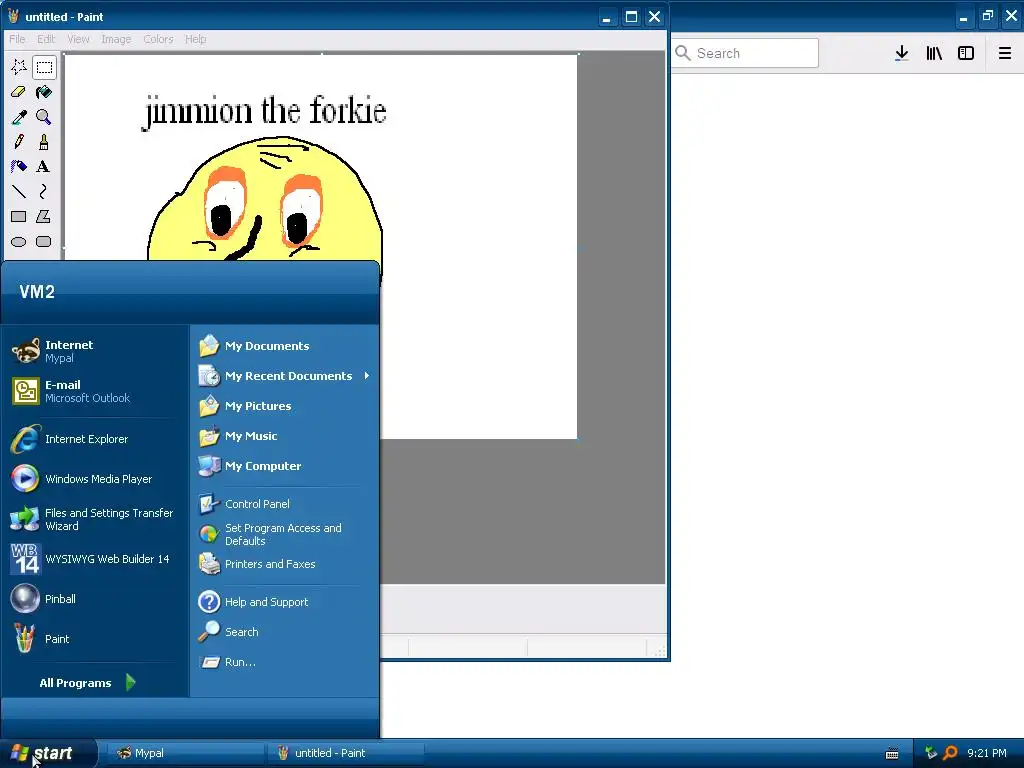The width and height of the screenshot is (1024, 768).
Task: Open Set Program Access and Defaults
Action: tap(285, 534)
